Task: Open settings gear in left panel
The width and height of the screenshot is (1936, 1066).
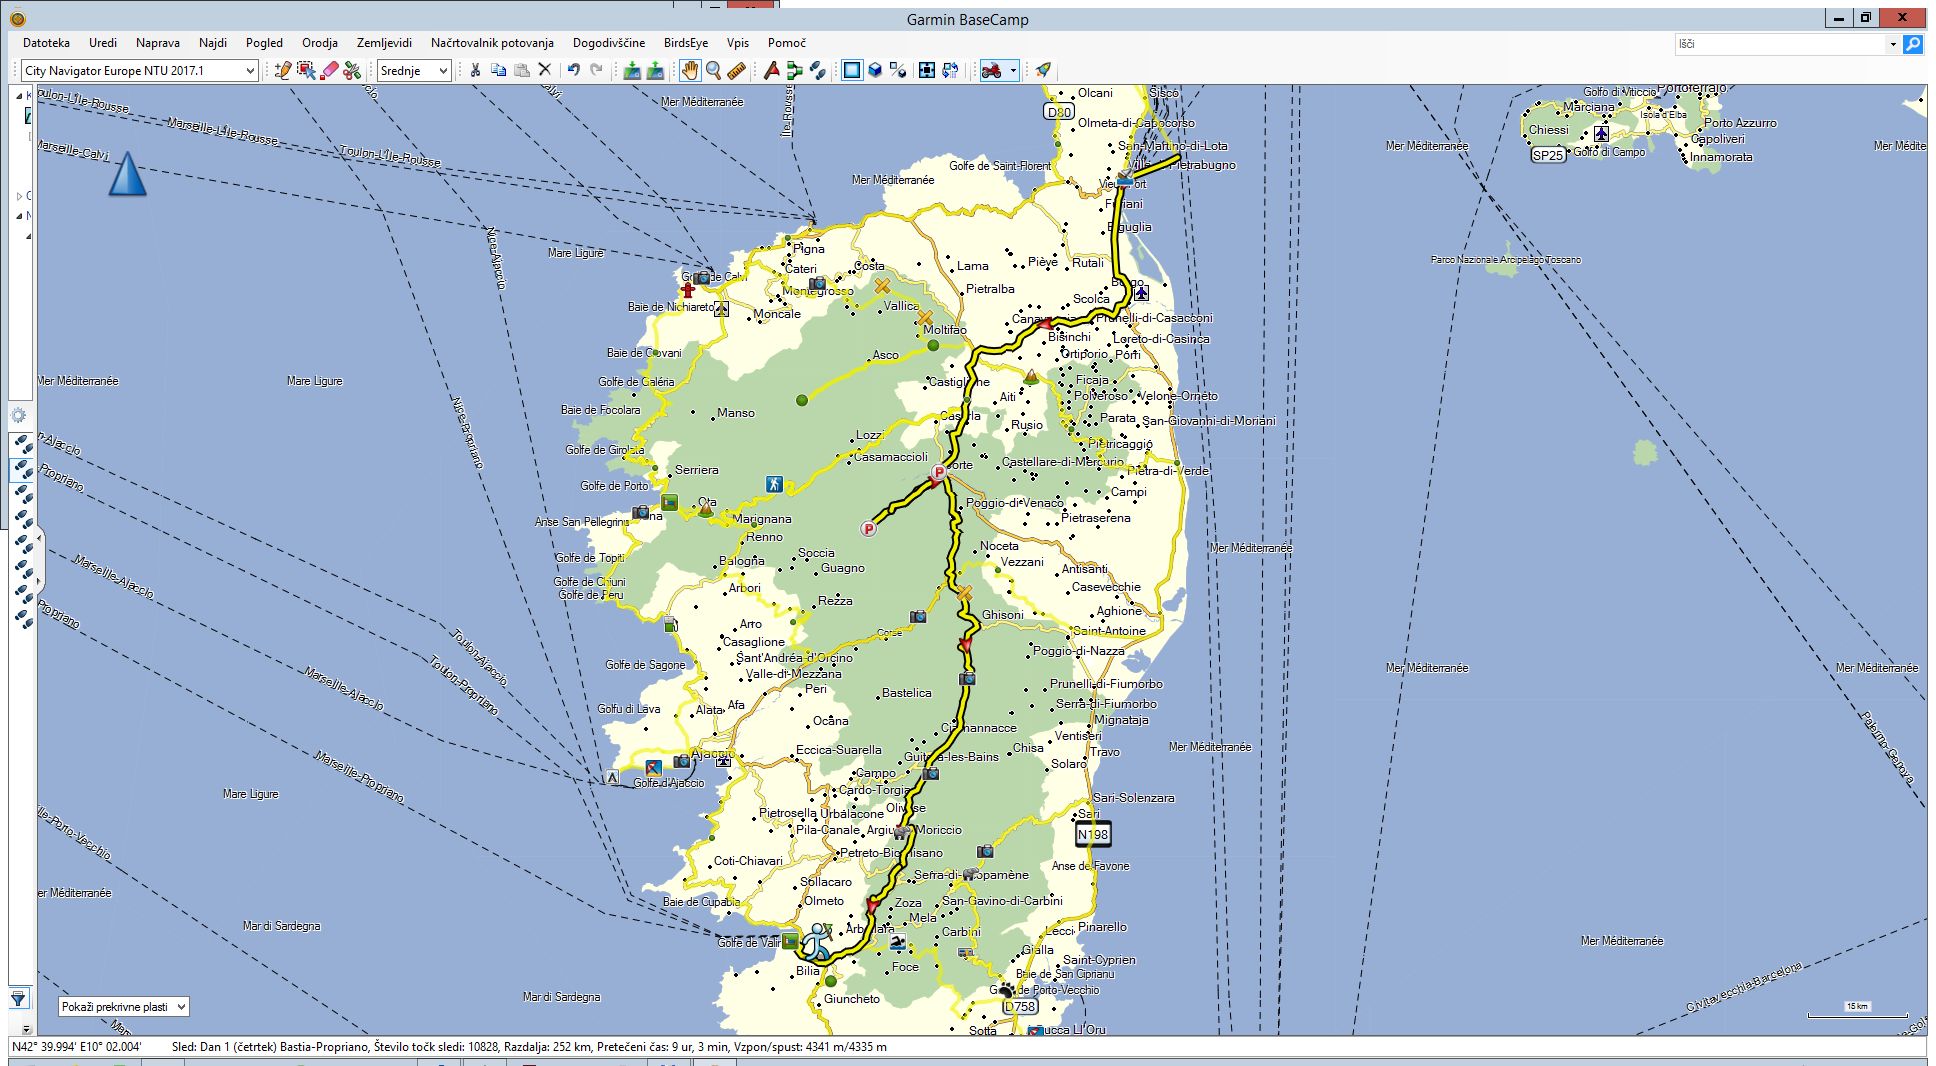Action: pos(18,415)
